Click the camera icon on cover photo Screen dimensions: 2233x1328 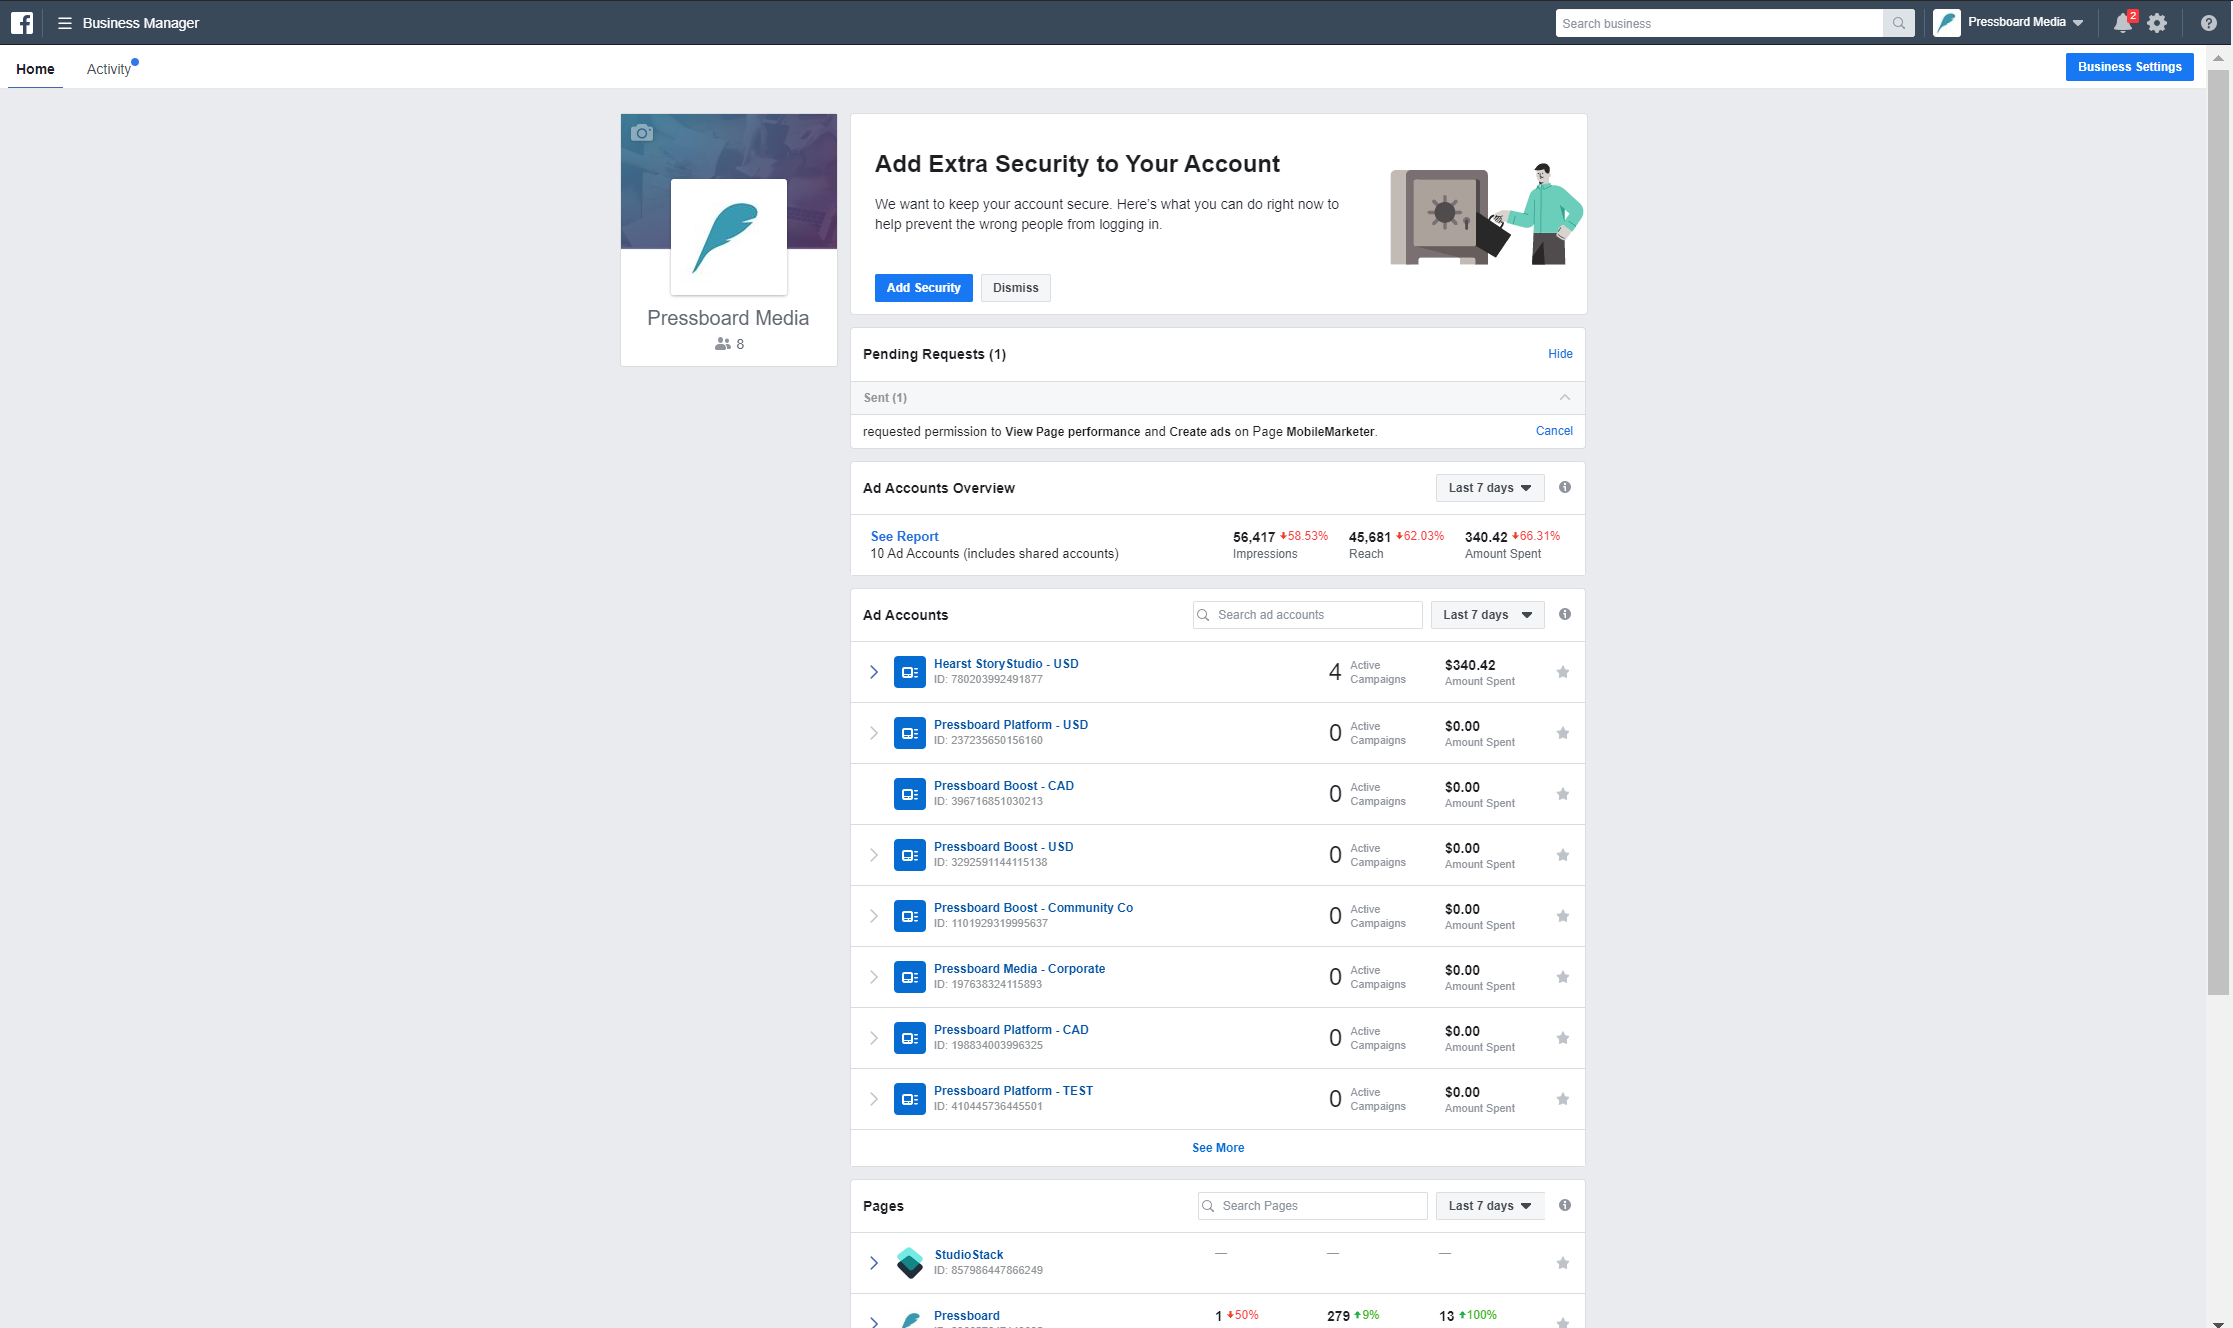(x=642, y=132)
